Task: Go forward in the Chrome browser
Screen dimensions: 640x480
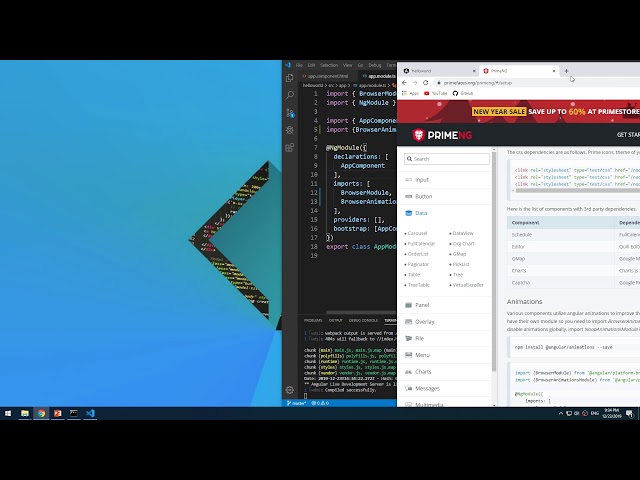Action: click(415, 82)
